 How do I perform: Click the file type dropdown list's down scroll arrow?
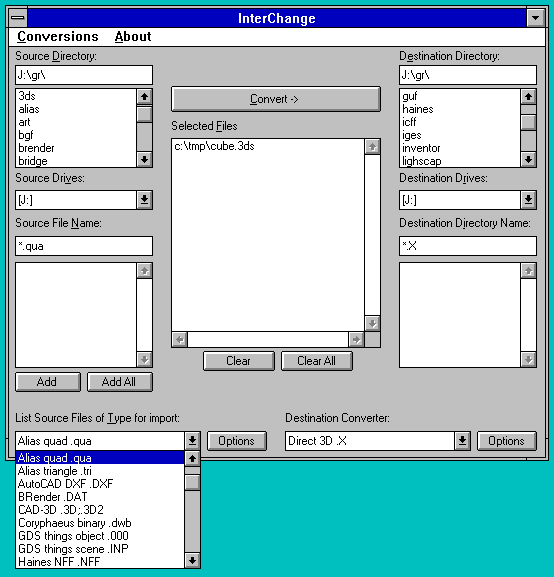coord(192,560)
